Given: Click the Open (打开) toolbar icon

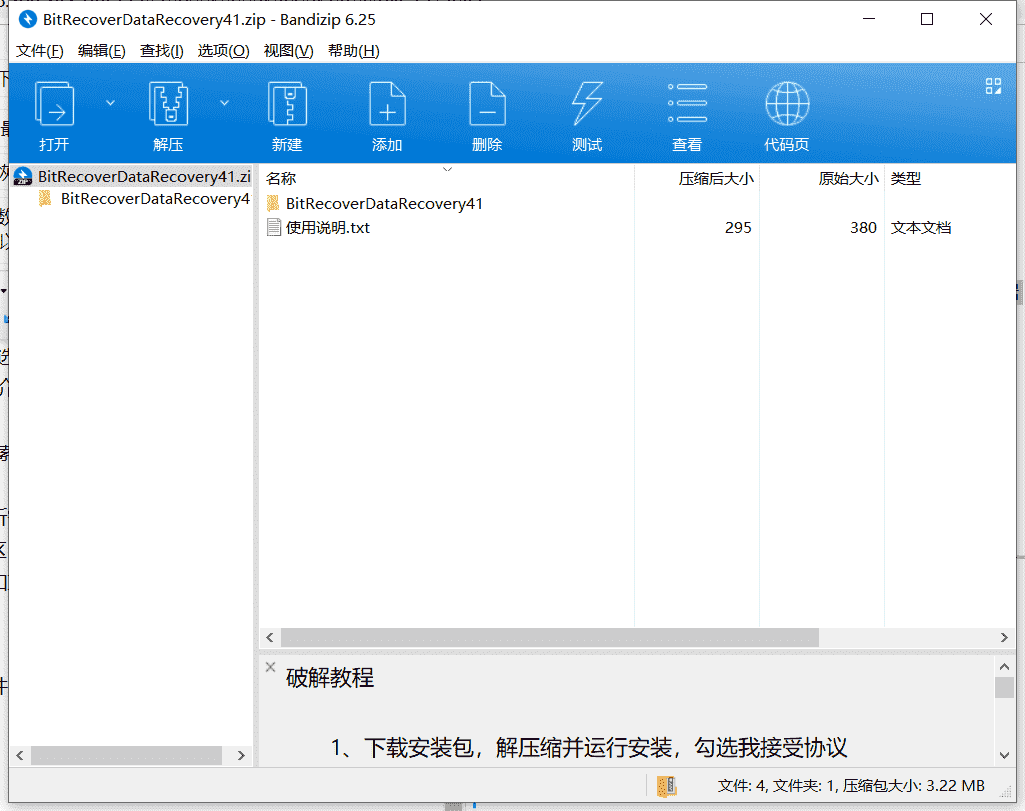Looking at the screenshot, I should pyautogui.click(x=54, y=104).
